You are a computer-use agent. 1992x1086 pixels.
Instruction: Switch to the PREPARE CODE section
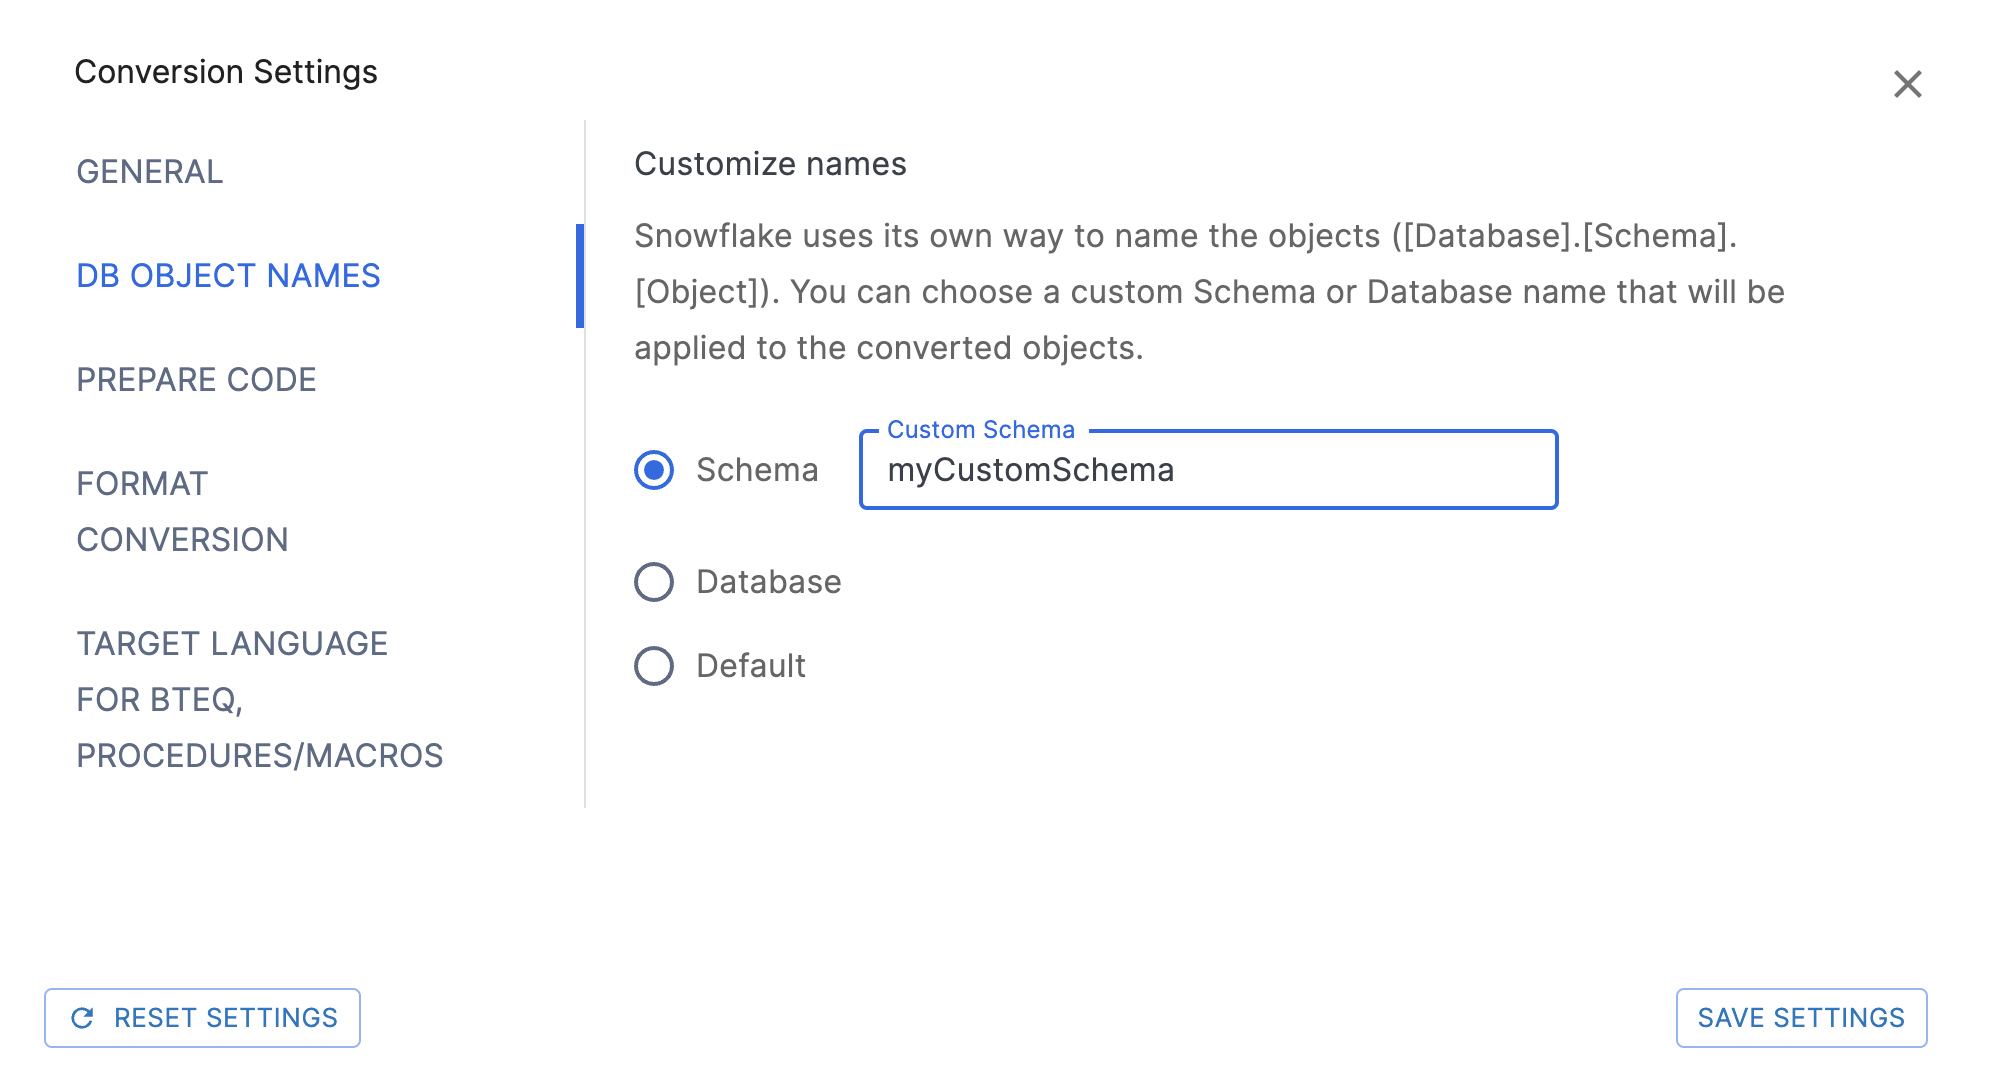click(x=196, y=380)
